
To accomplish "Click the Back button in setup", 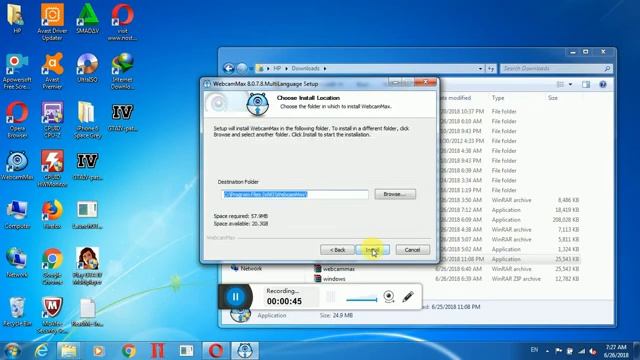I will tap(337, 249).
